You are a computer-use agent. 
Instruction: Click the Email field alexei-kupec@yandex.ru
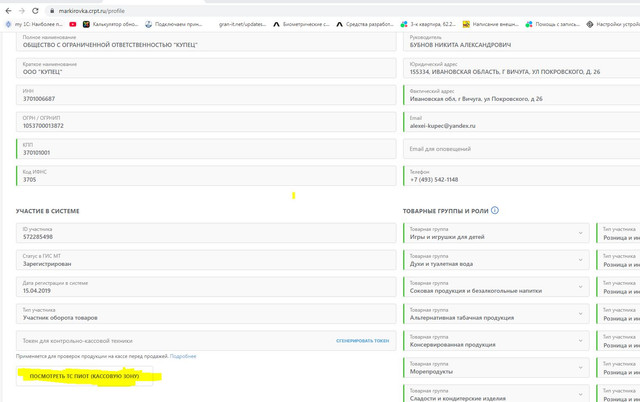[x=522, y=122]
